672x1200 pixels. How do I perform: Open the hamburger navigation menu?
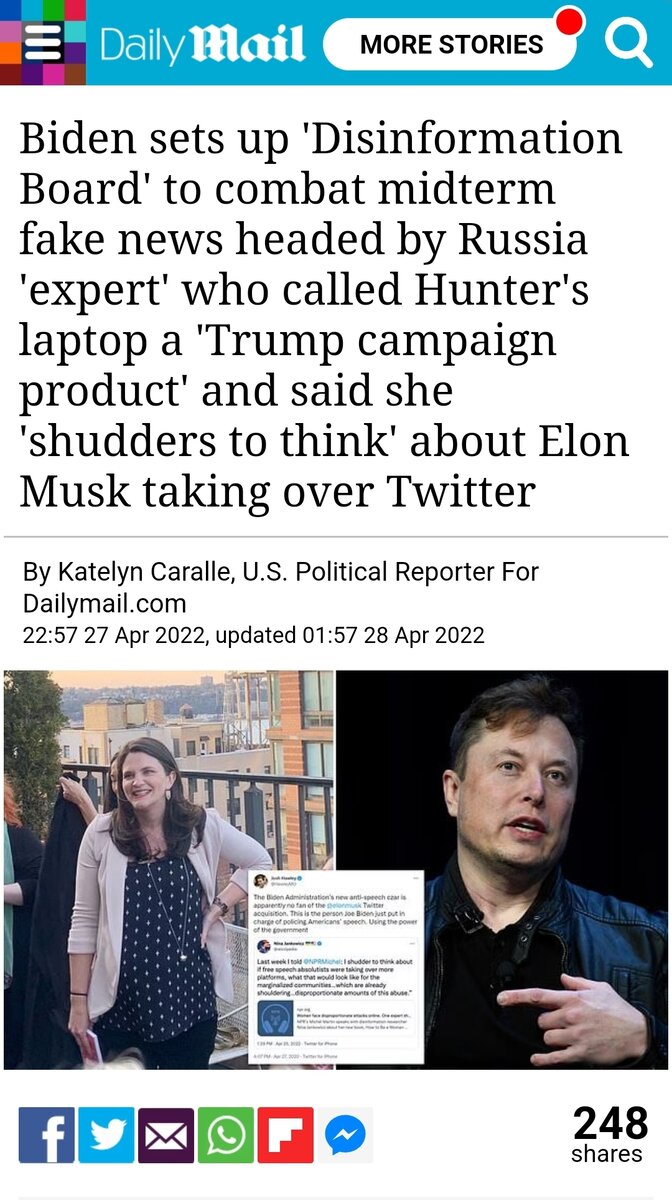point(42,42)
